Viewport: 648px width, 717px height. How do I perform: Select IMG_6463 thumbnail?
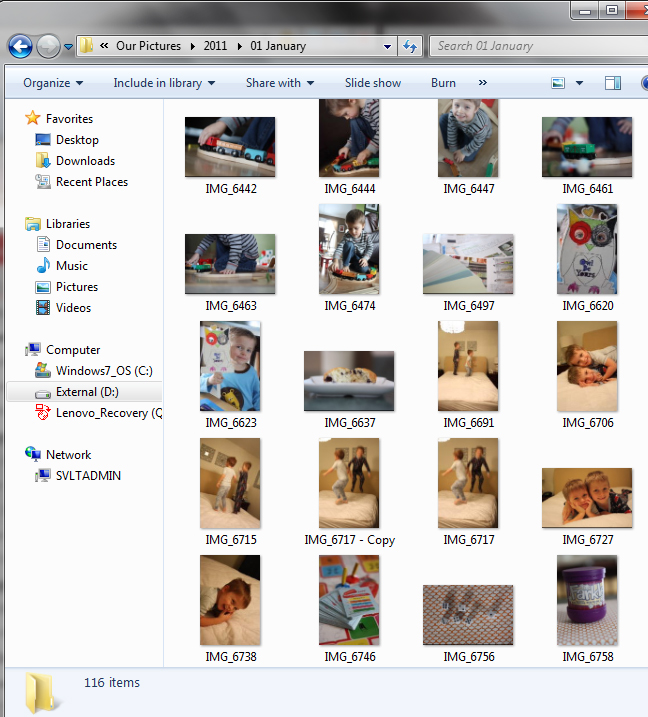tap(230, 264)
